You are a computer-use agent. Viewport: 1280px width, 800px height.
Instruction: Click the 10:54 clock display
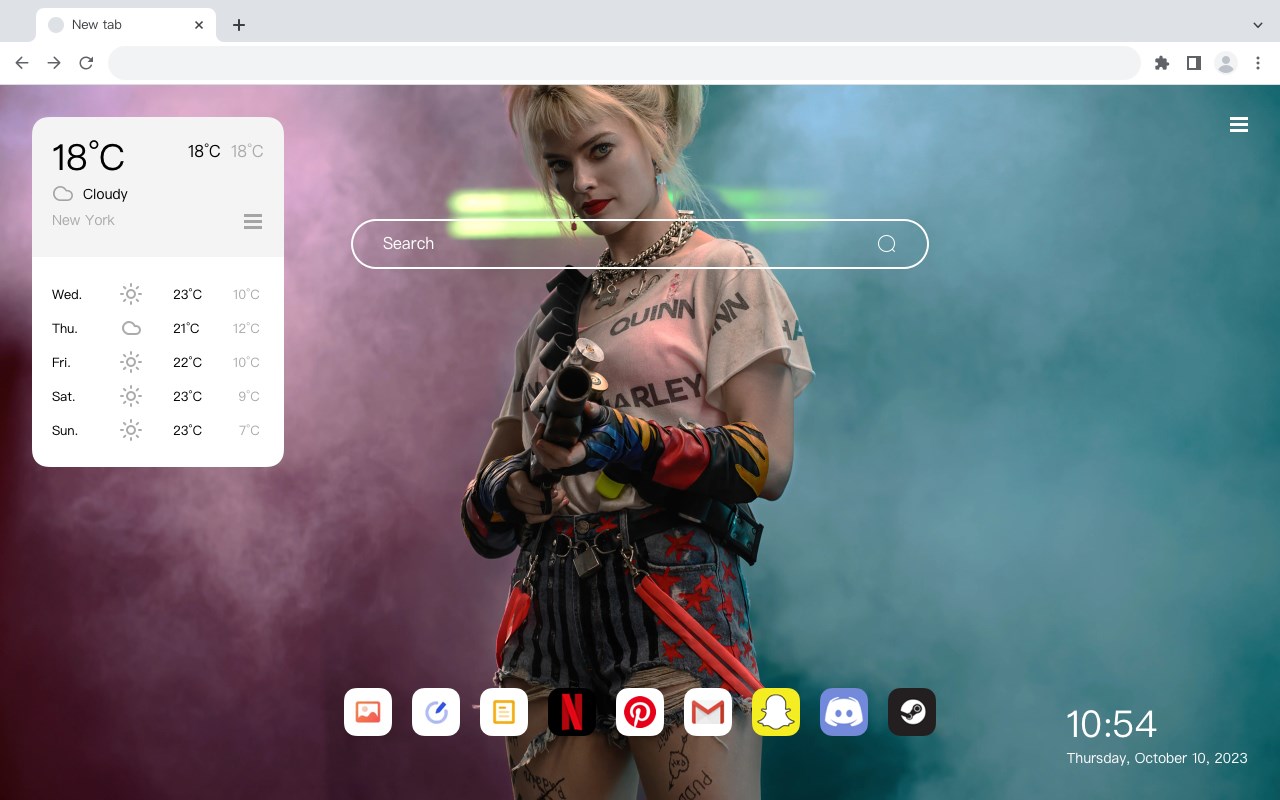(x=1111, y=723)
